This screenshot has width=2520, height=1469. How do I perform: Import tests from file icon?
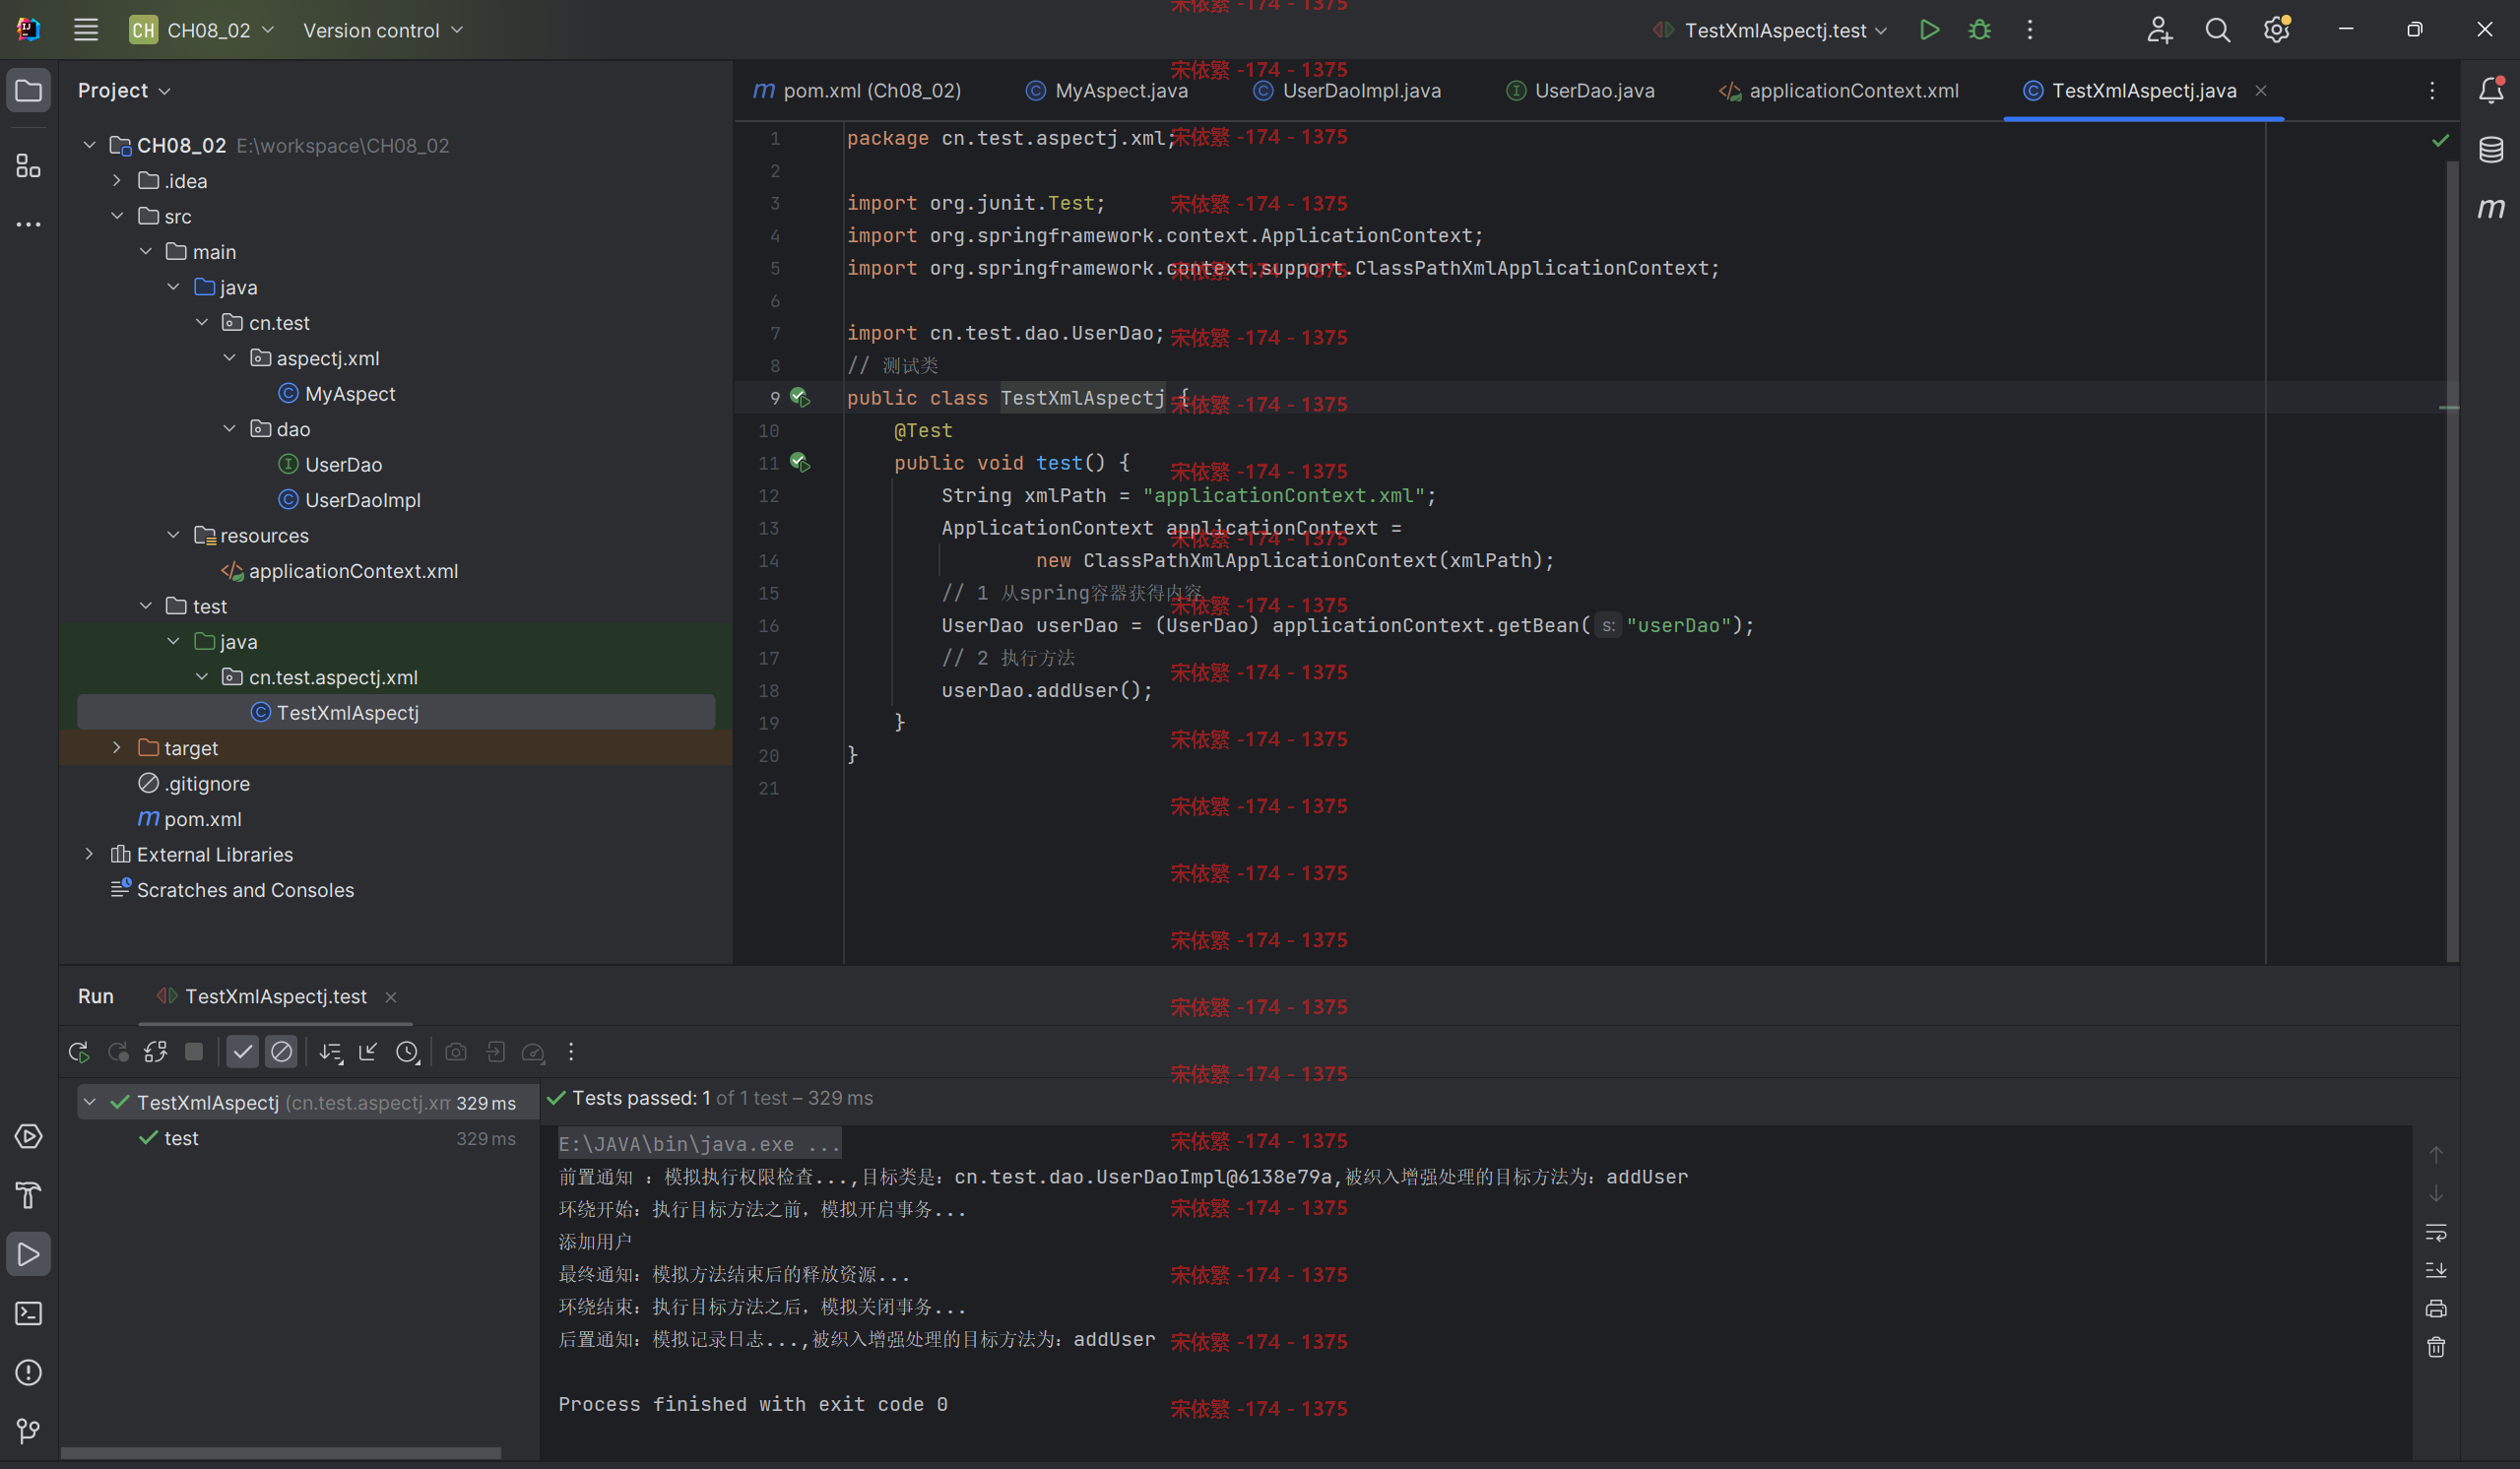click(495, 1052)
